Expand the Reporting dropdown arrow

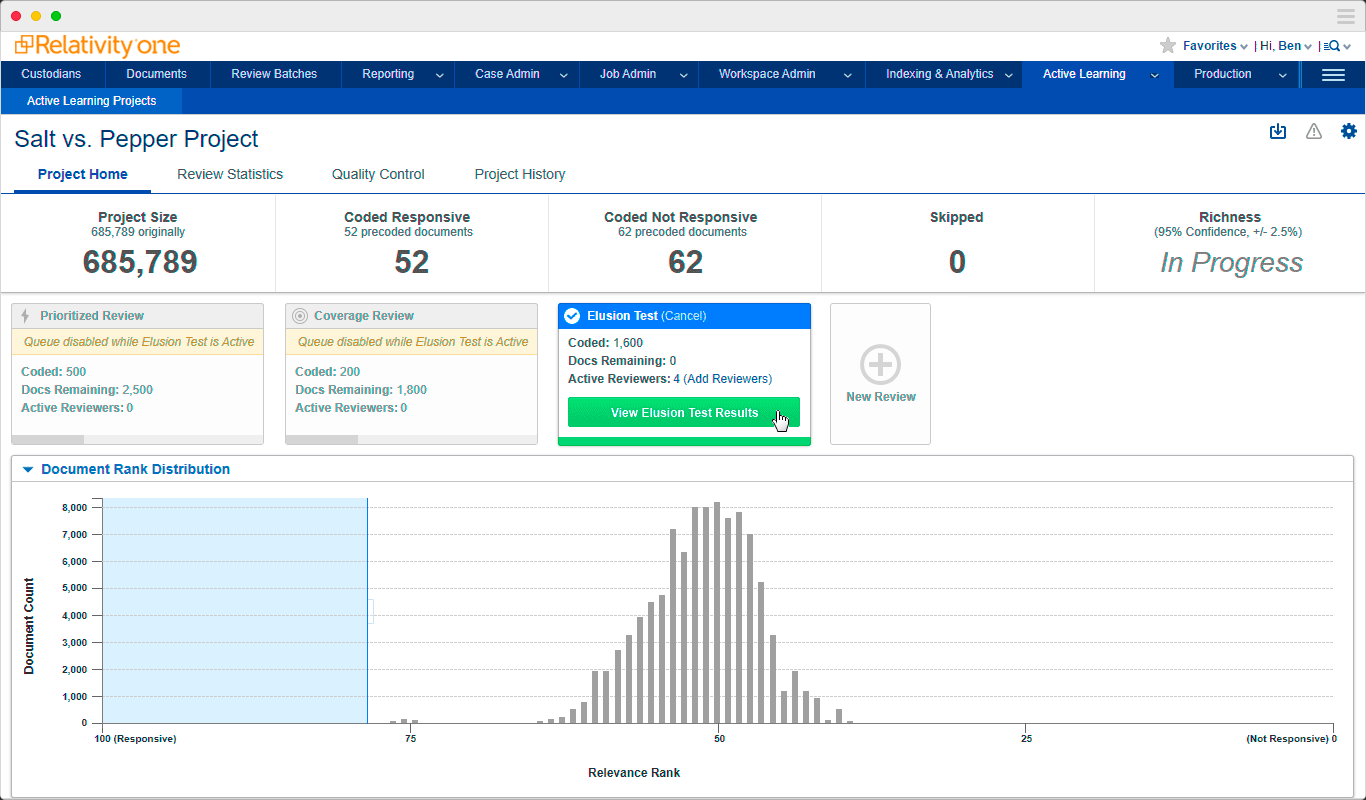(x=439, y=75)
